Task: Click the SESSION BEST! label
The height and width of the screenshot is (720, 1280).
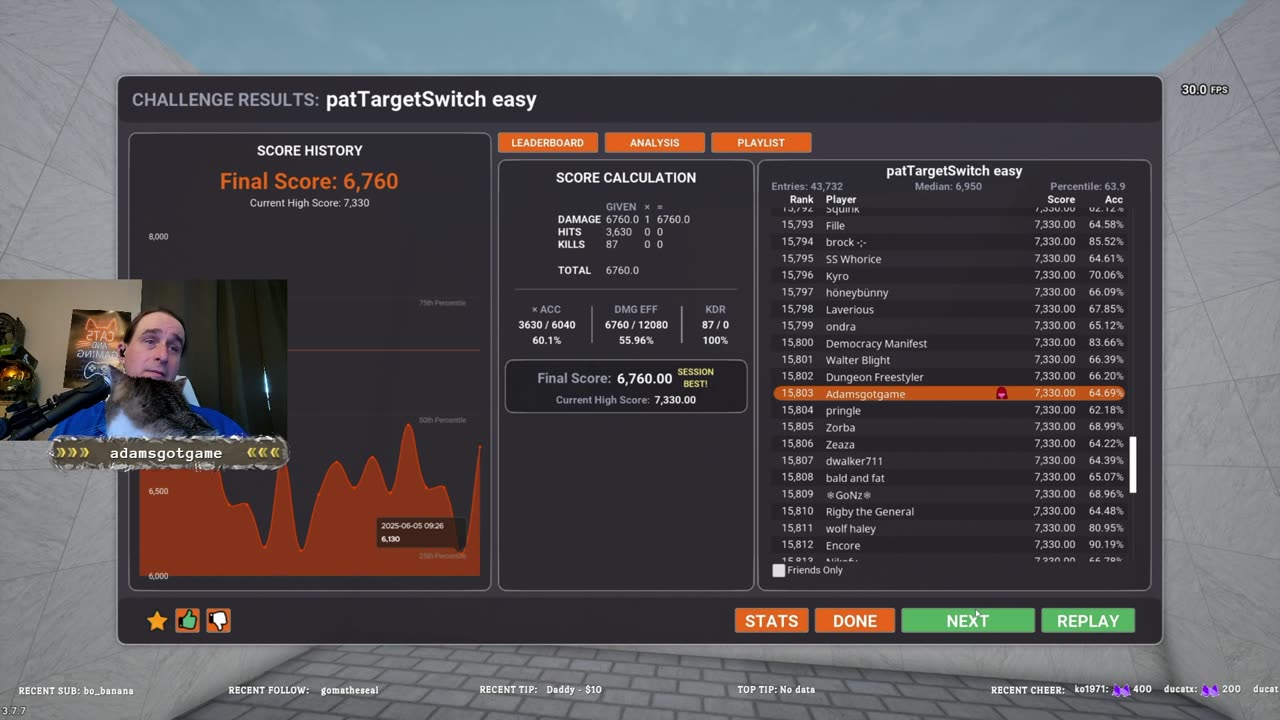Action: (696, 378)
